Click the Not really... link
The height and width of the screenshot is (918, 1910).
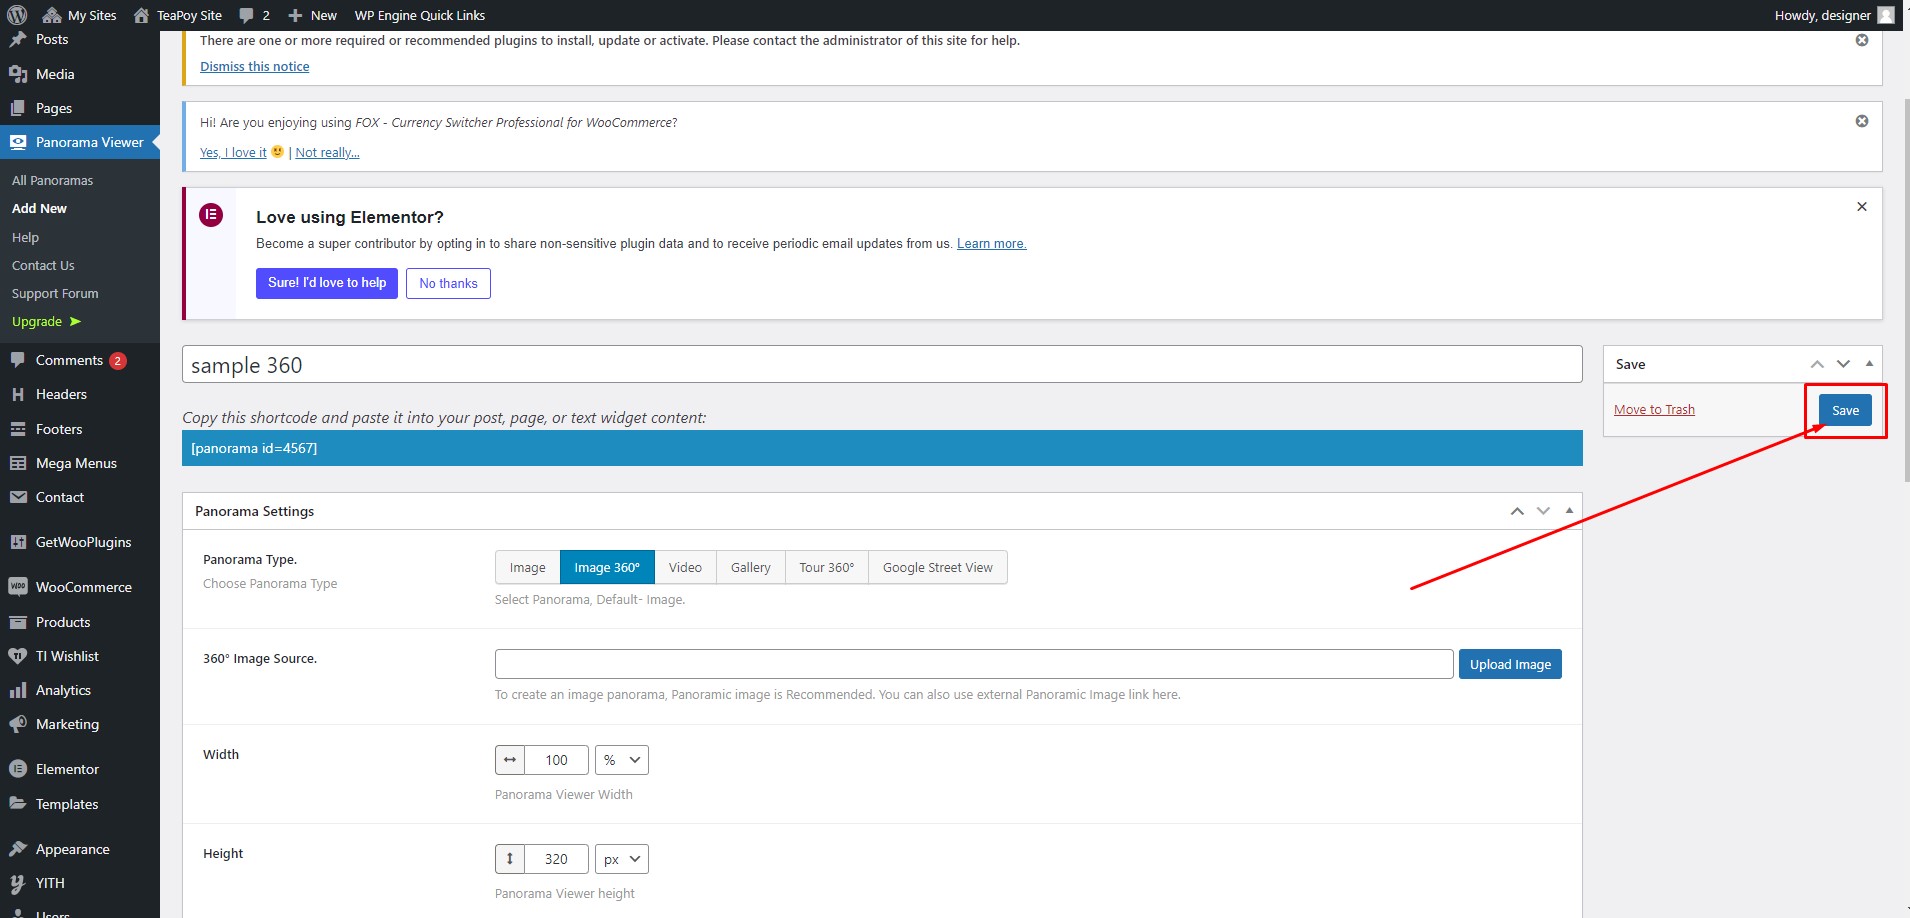pyautogui.click(x=327, y=153)
